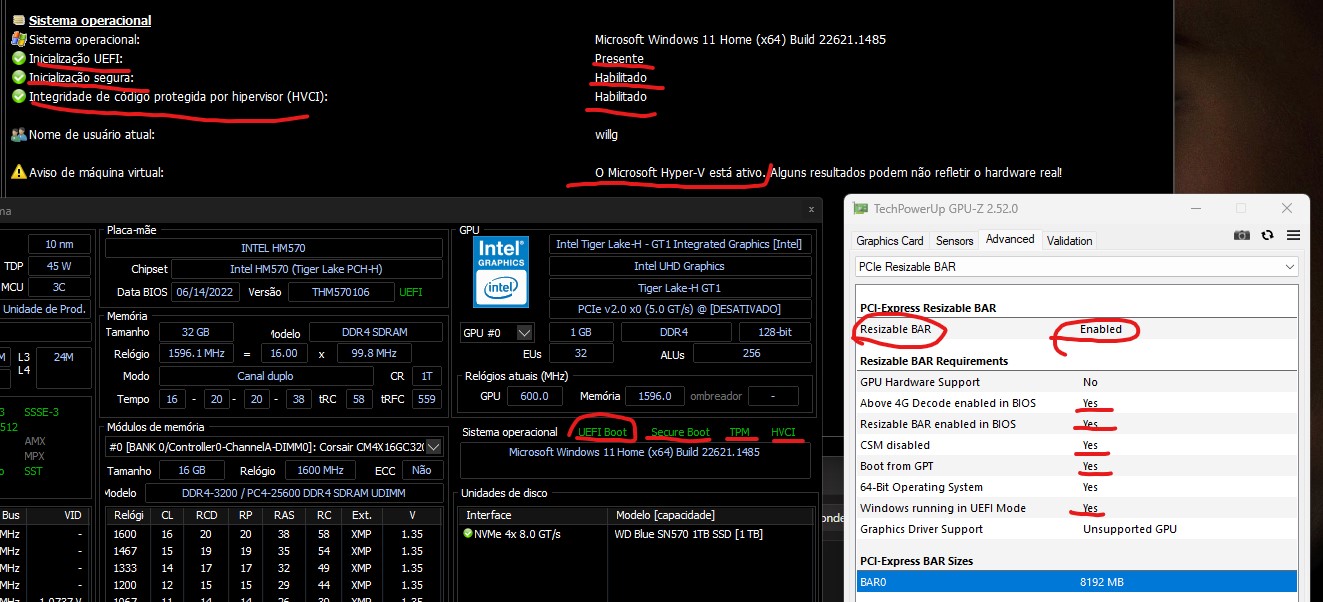Click Above 4G Decode enabled in BIOS row
Image resolution: width=1323 pixels, height=602 pixels.
coord(1077,403)
